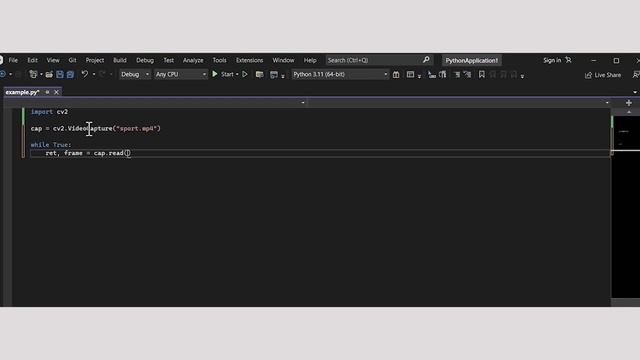This screenshot has width=640, height=360.
Task: Expand the Start button dropdown arrow
Action: click(x=237, y=74)
